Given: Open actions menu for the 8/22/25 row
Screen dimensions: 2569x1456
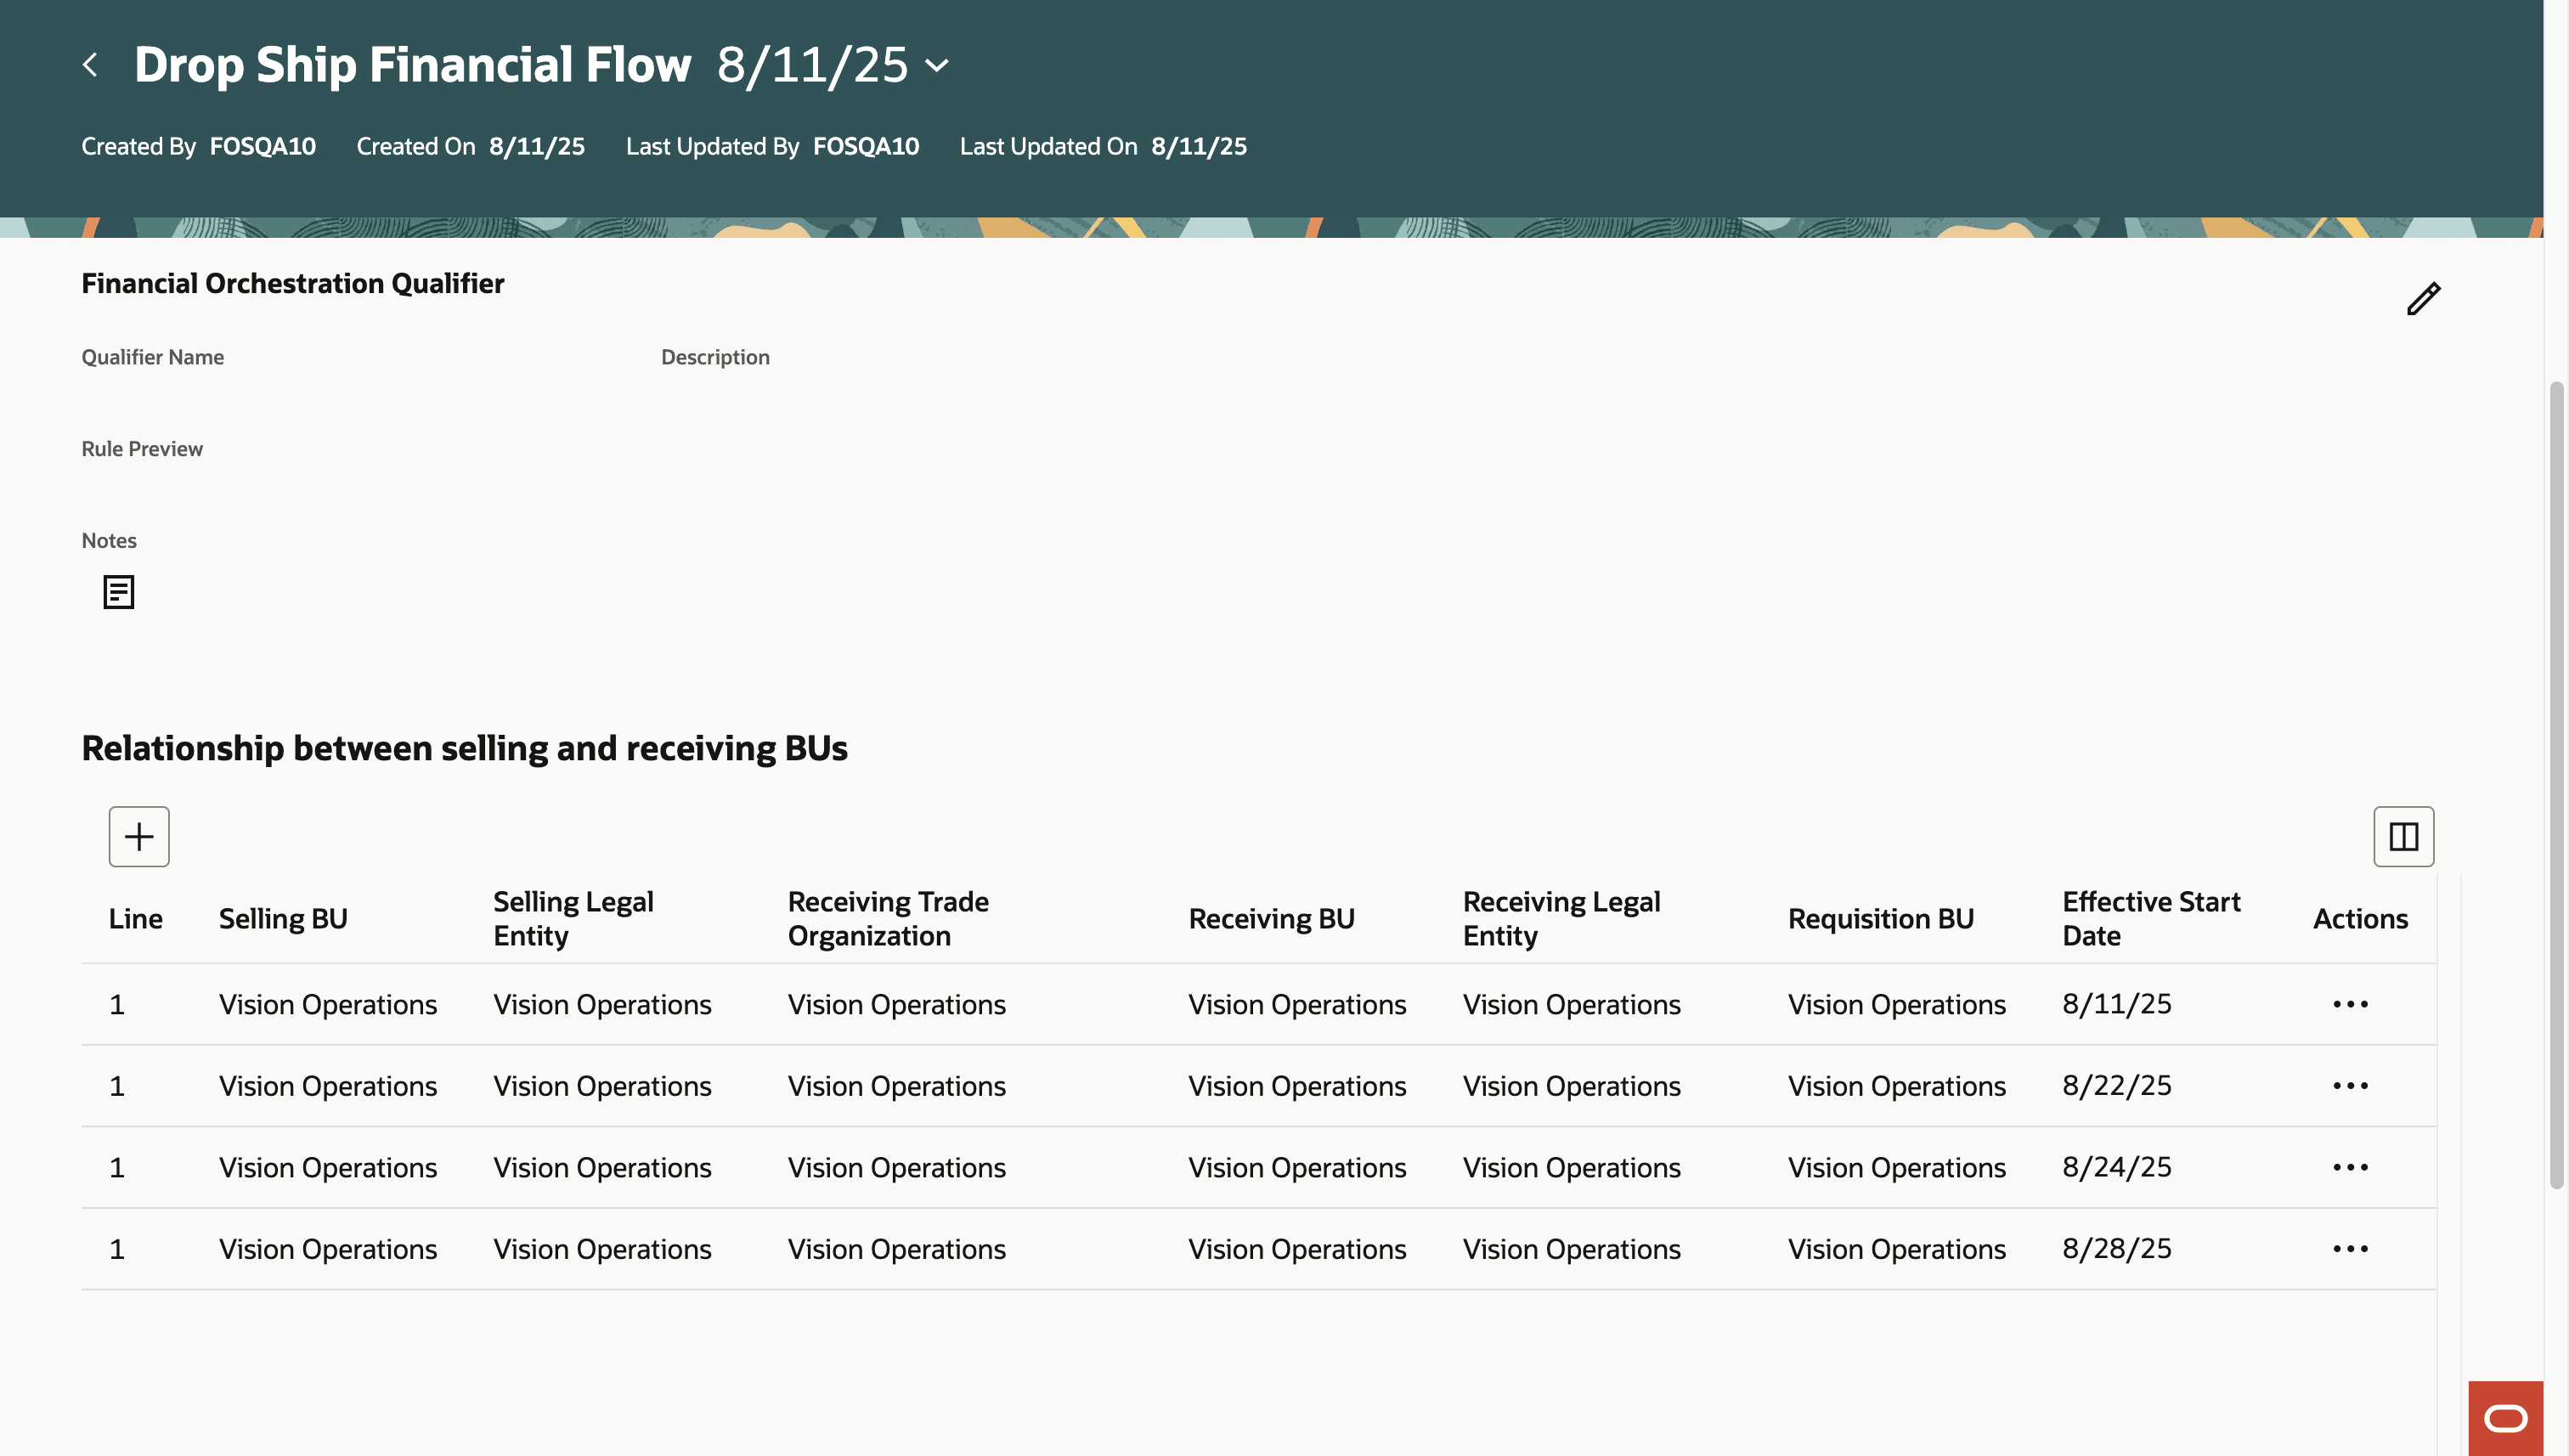Looking at the screenshot, I should click(2350, 1086).
